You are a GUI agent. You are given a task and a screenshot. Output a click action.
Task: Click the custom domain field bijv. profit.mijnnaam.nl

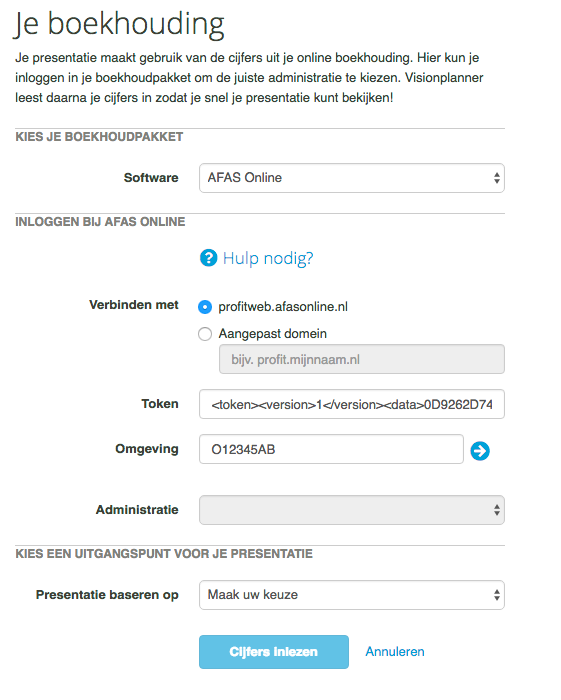(362, 359)
